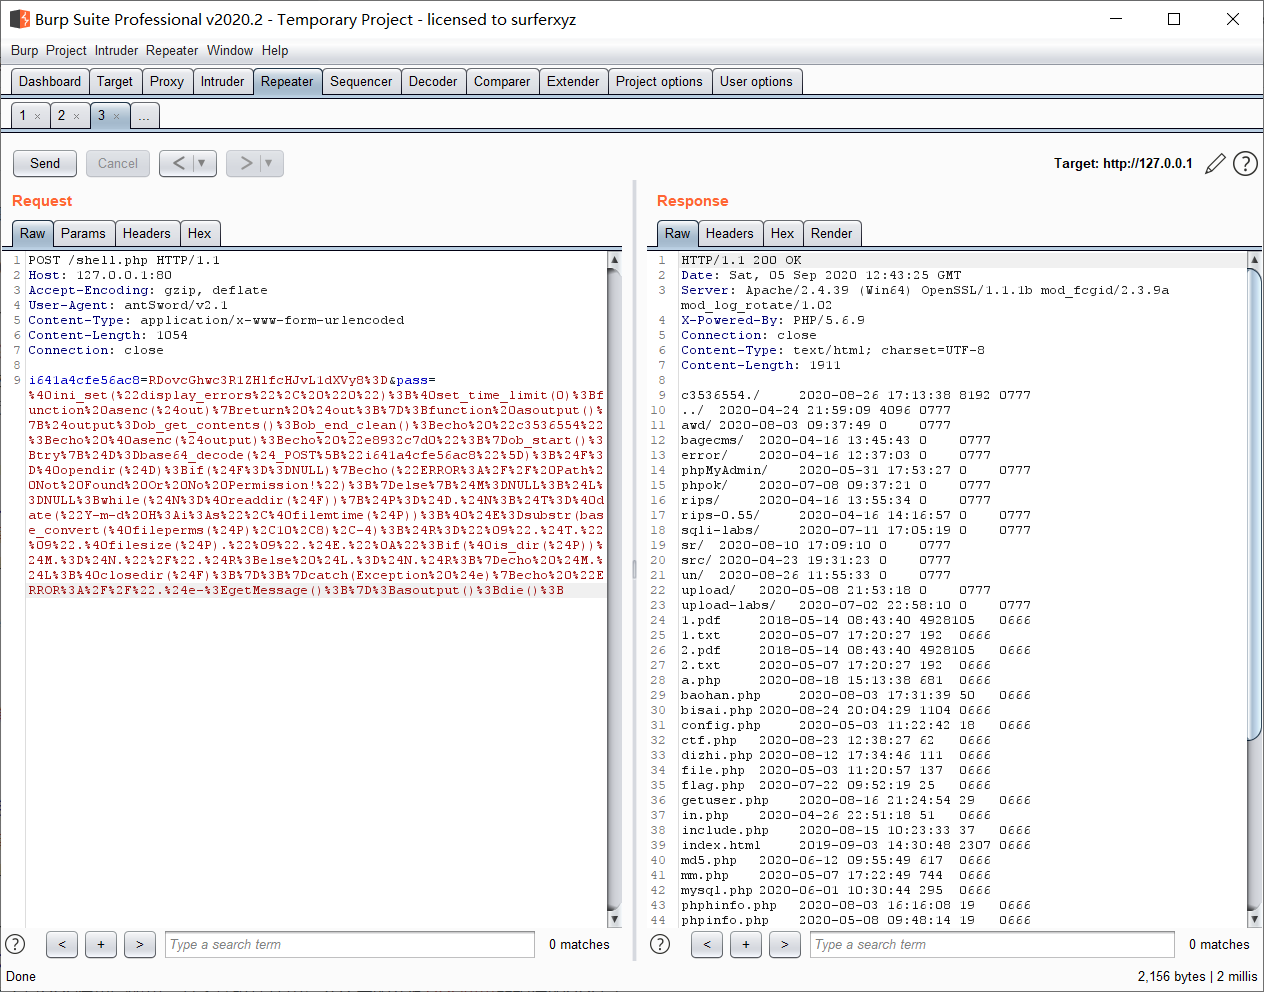
Task: Click the Request pane scroll-down arrow
Action: (x=614, y=920)
